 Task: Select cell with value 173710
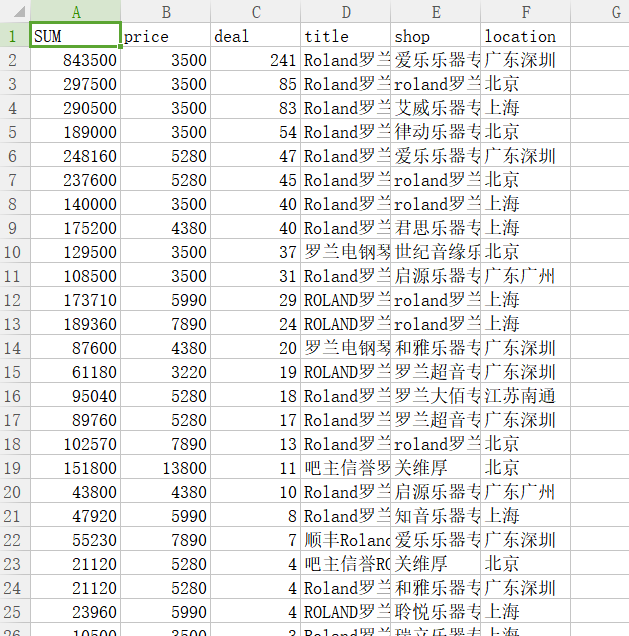75,300
